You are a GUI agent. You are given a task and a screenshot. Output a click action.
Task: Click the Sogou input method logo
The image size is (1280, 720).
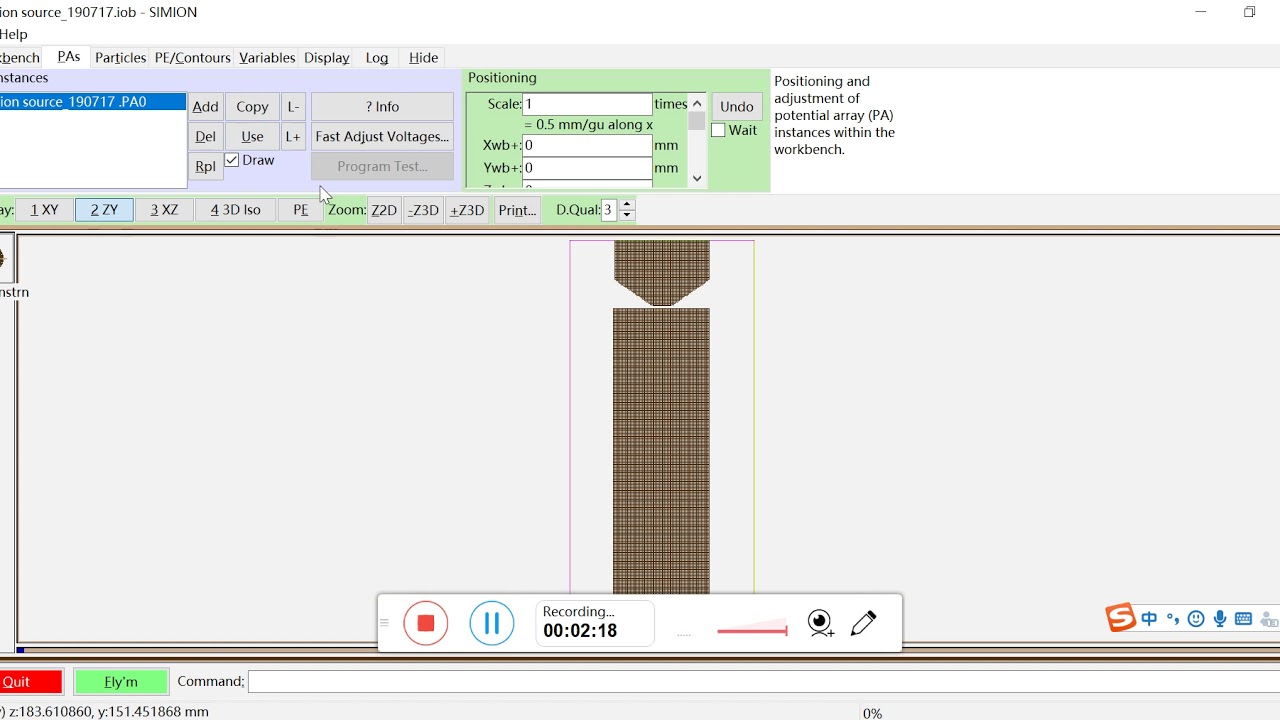coord(1120,618)
